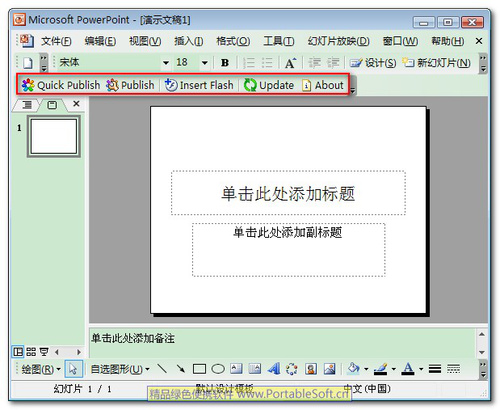This screenshot has width=500, height=410.
Task: Create a new blank presentation icon
Action: coord(28,63)
